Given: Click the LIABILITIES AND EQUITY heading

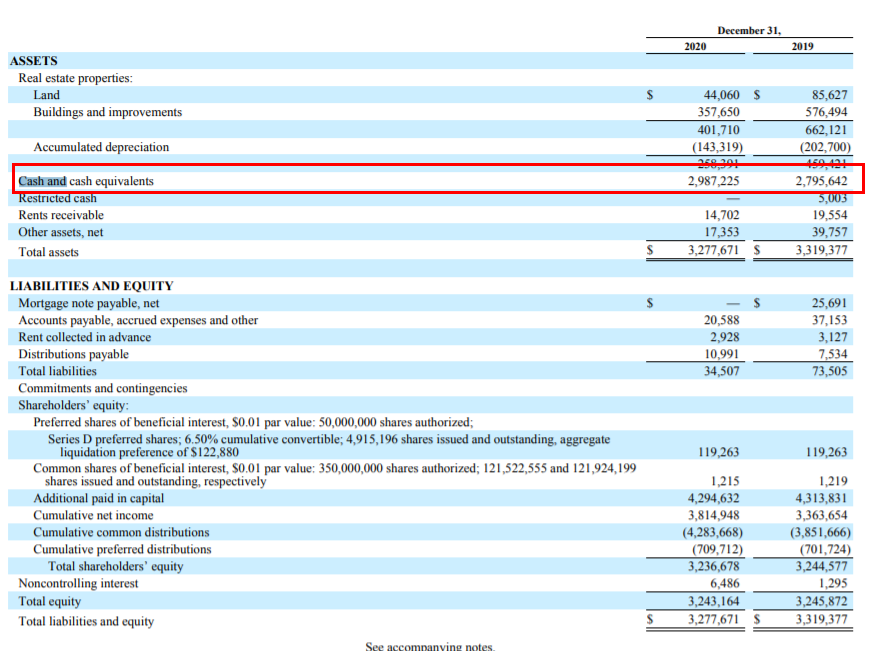Looking at the screenshot, I should (x=92, y=286).
